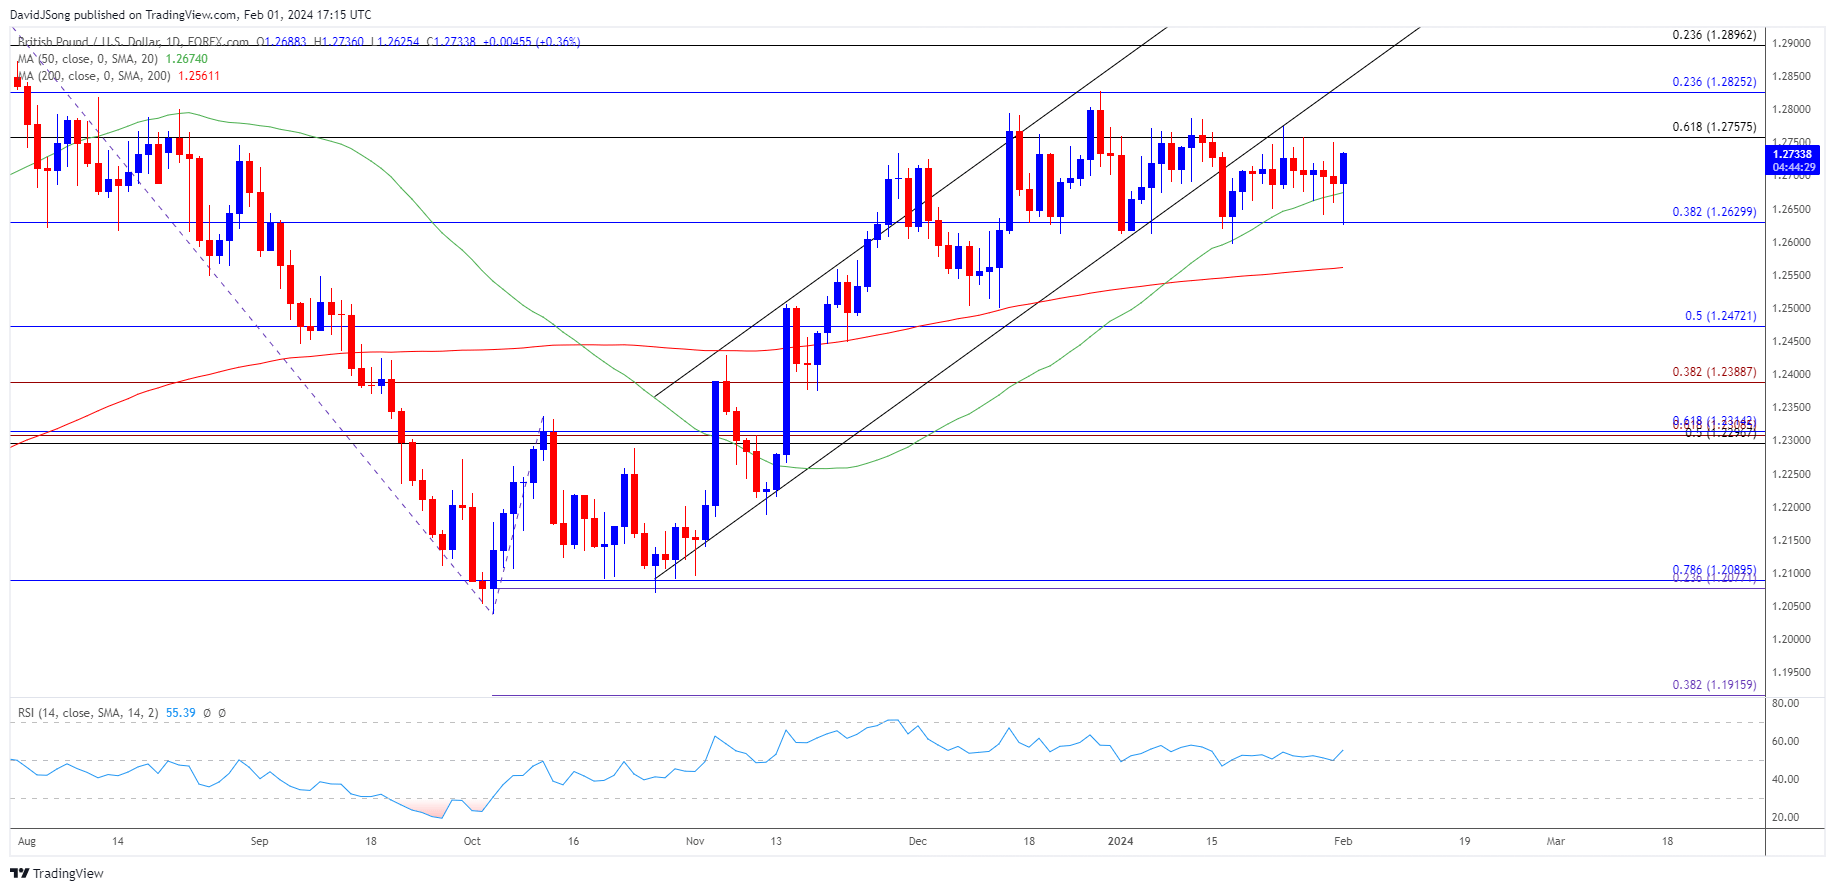The image size is (1835, 891).
Task: Click the RSI value 55.39
Action: click(x=180, y=713)
